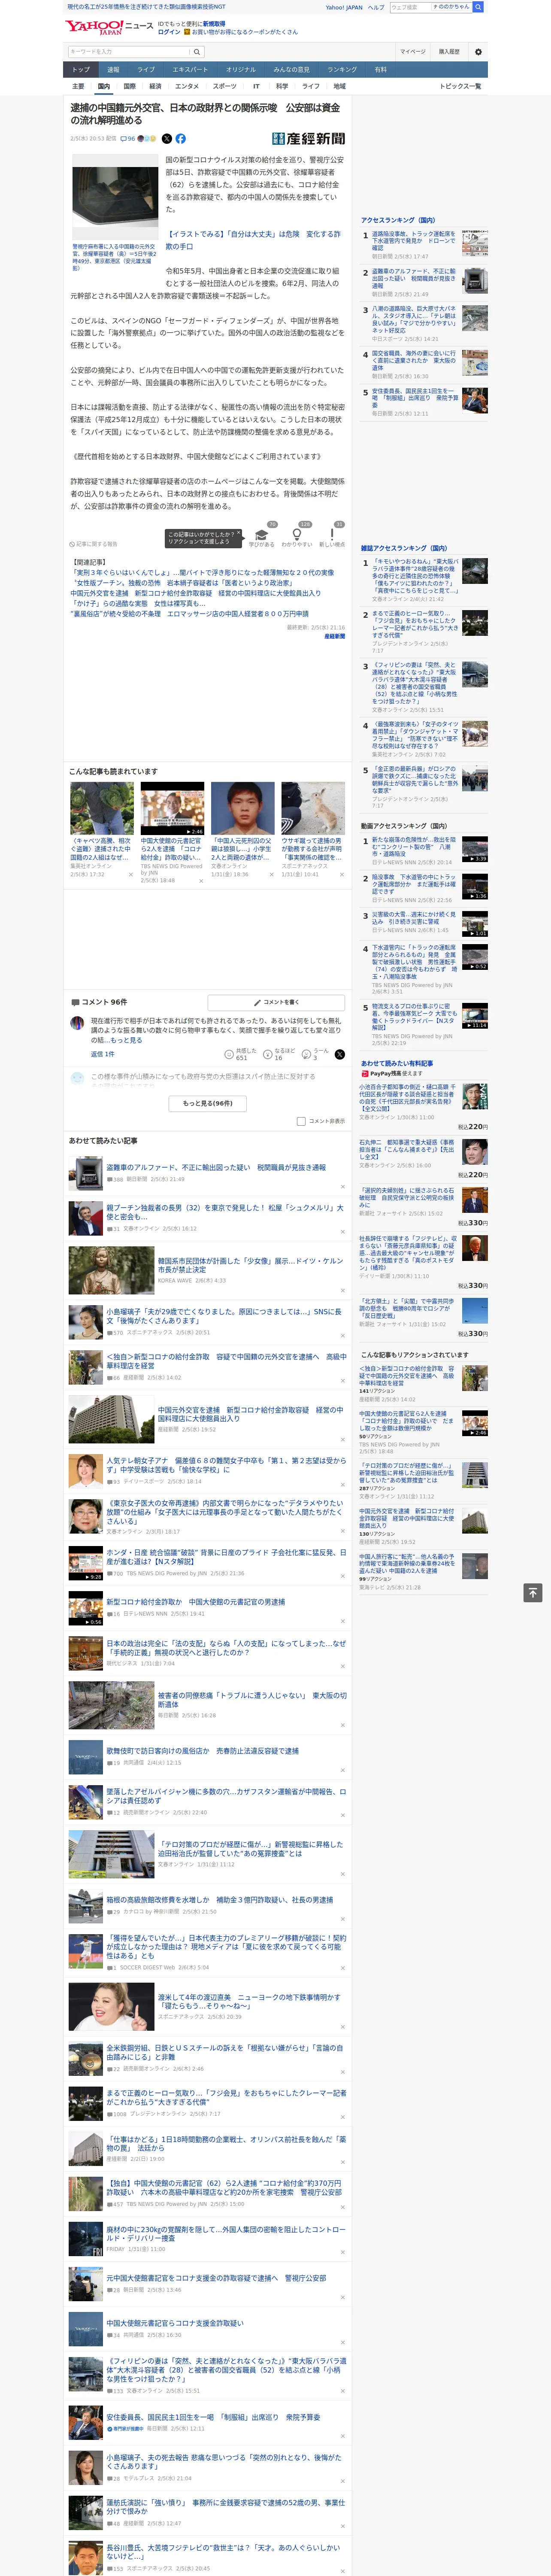Open Yahoo! JAPAN link in top bar
This screenshot has height=2576, width=551.
point(344,7)
